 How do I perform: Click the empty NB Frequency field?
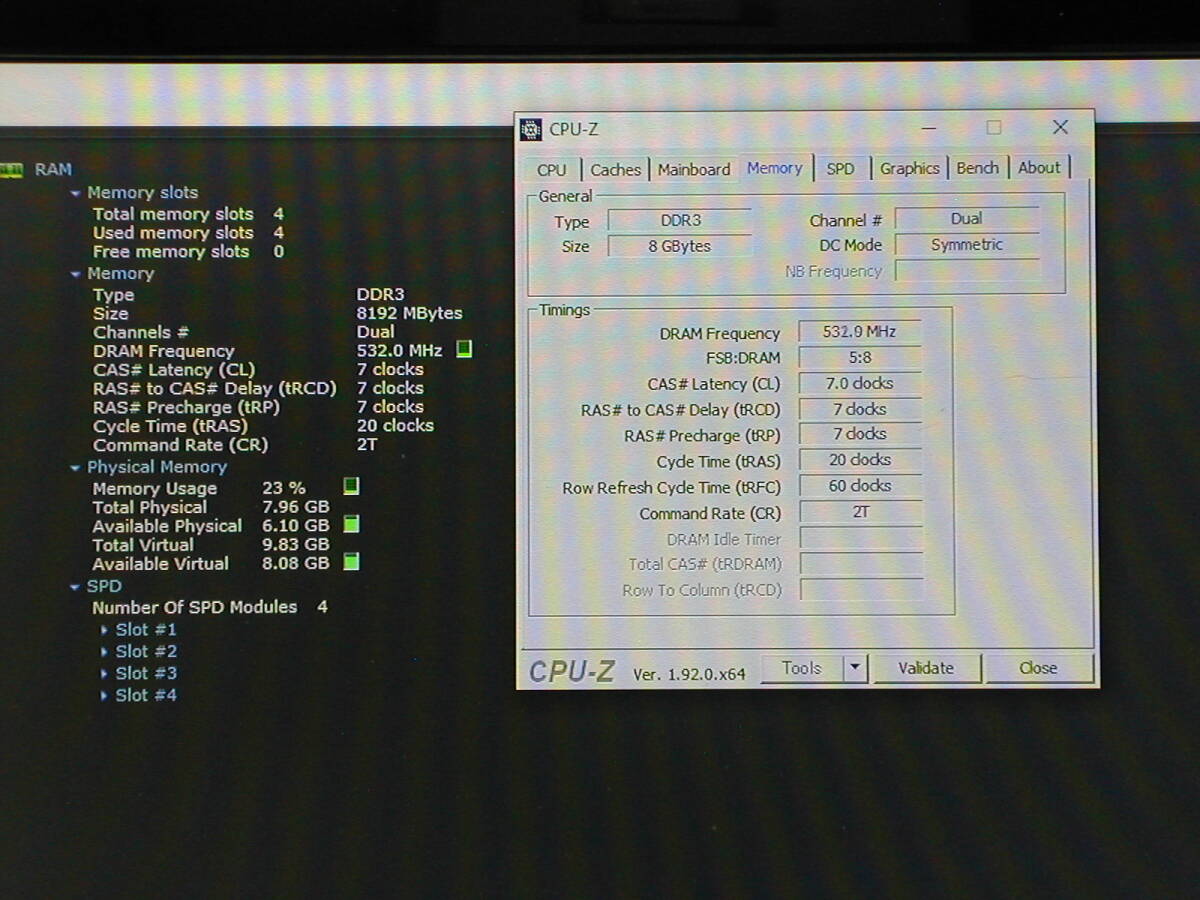tap(967, 270)
